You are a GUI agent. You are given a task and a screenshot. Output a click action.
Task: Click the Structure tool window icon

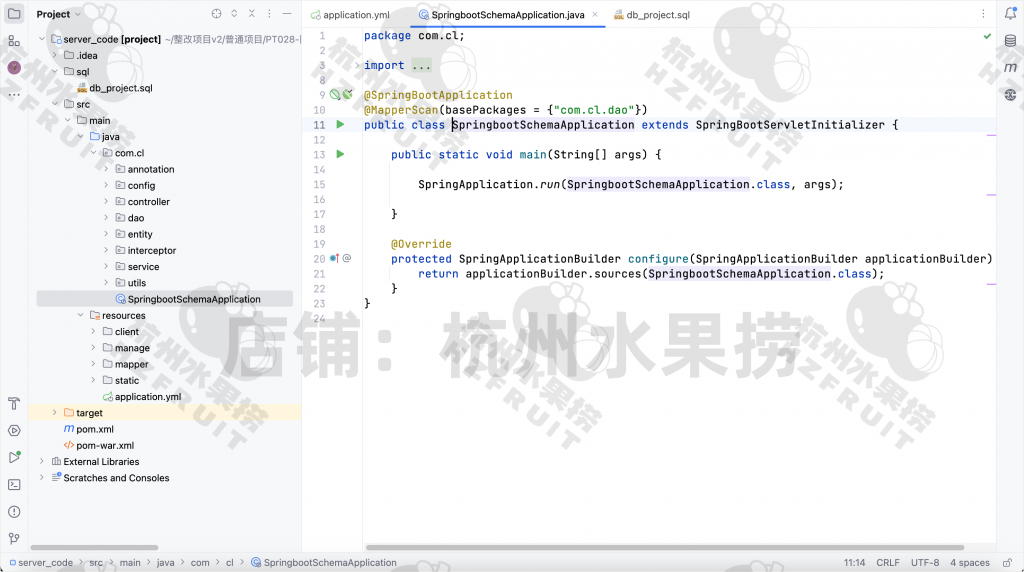click(x=14, y=41)
